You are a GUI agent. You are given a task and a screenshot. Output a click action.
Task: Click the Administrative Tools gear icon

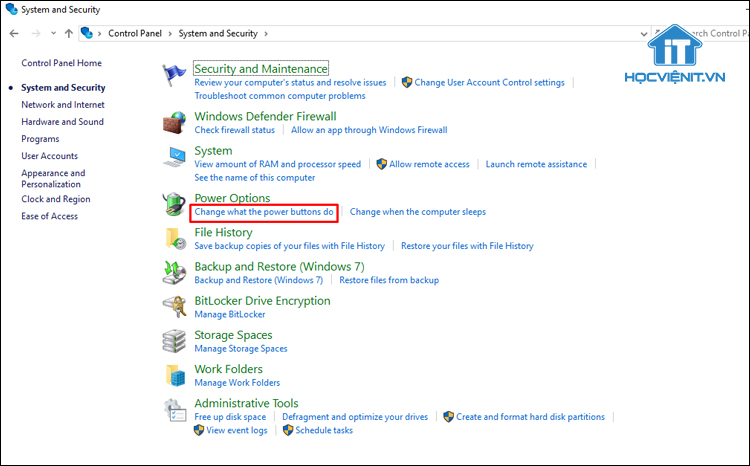click(x=175, y=410)
